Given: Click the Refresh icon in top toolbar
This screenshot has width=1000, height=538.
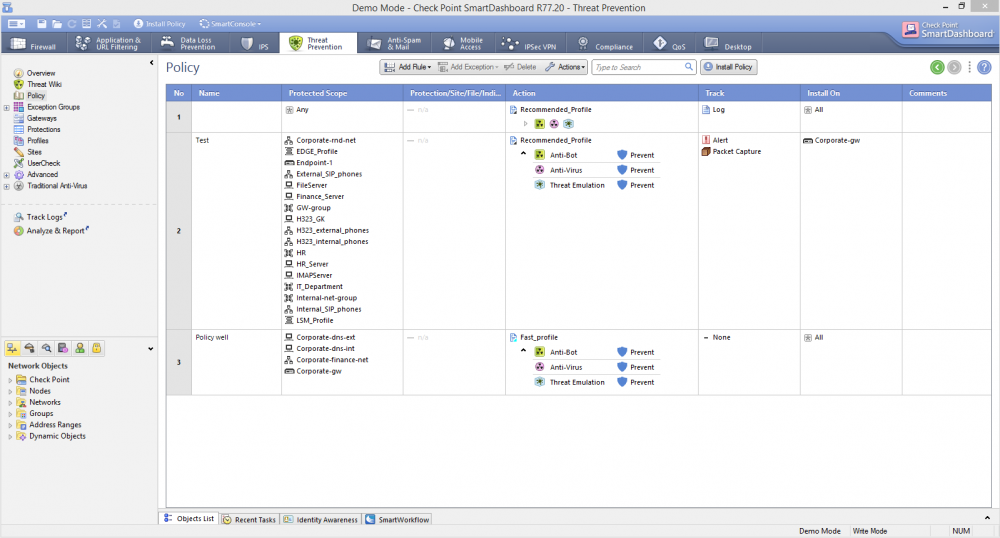Looking at the screenshot, I should (x=71, y=24).
